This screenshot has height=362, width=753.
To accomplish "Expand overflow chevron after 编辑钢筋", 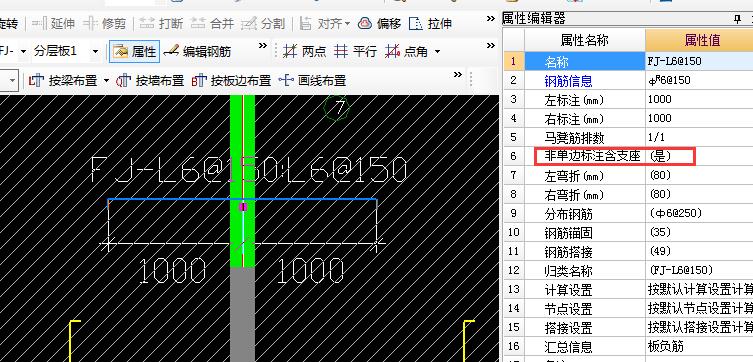I will [263, 46].
